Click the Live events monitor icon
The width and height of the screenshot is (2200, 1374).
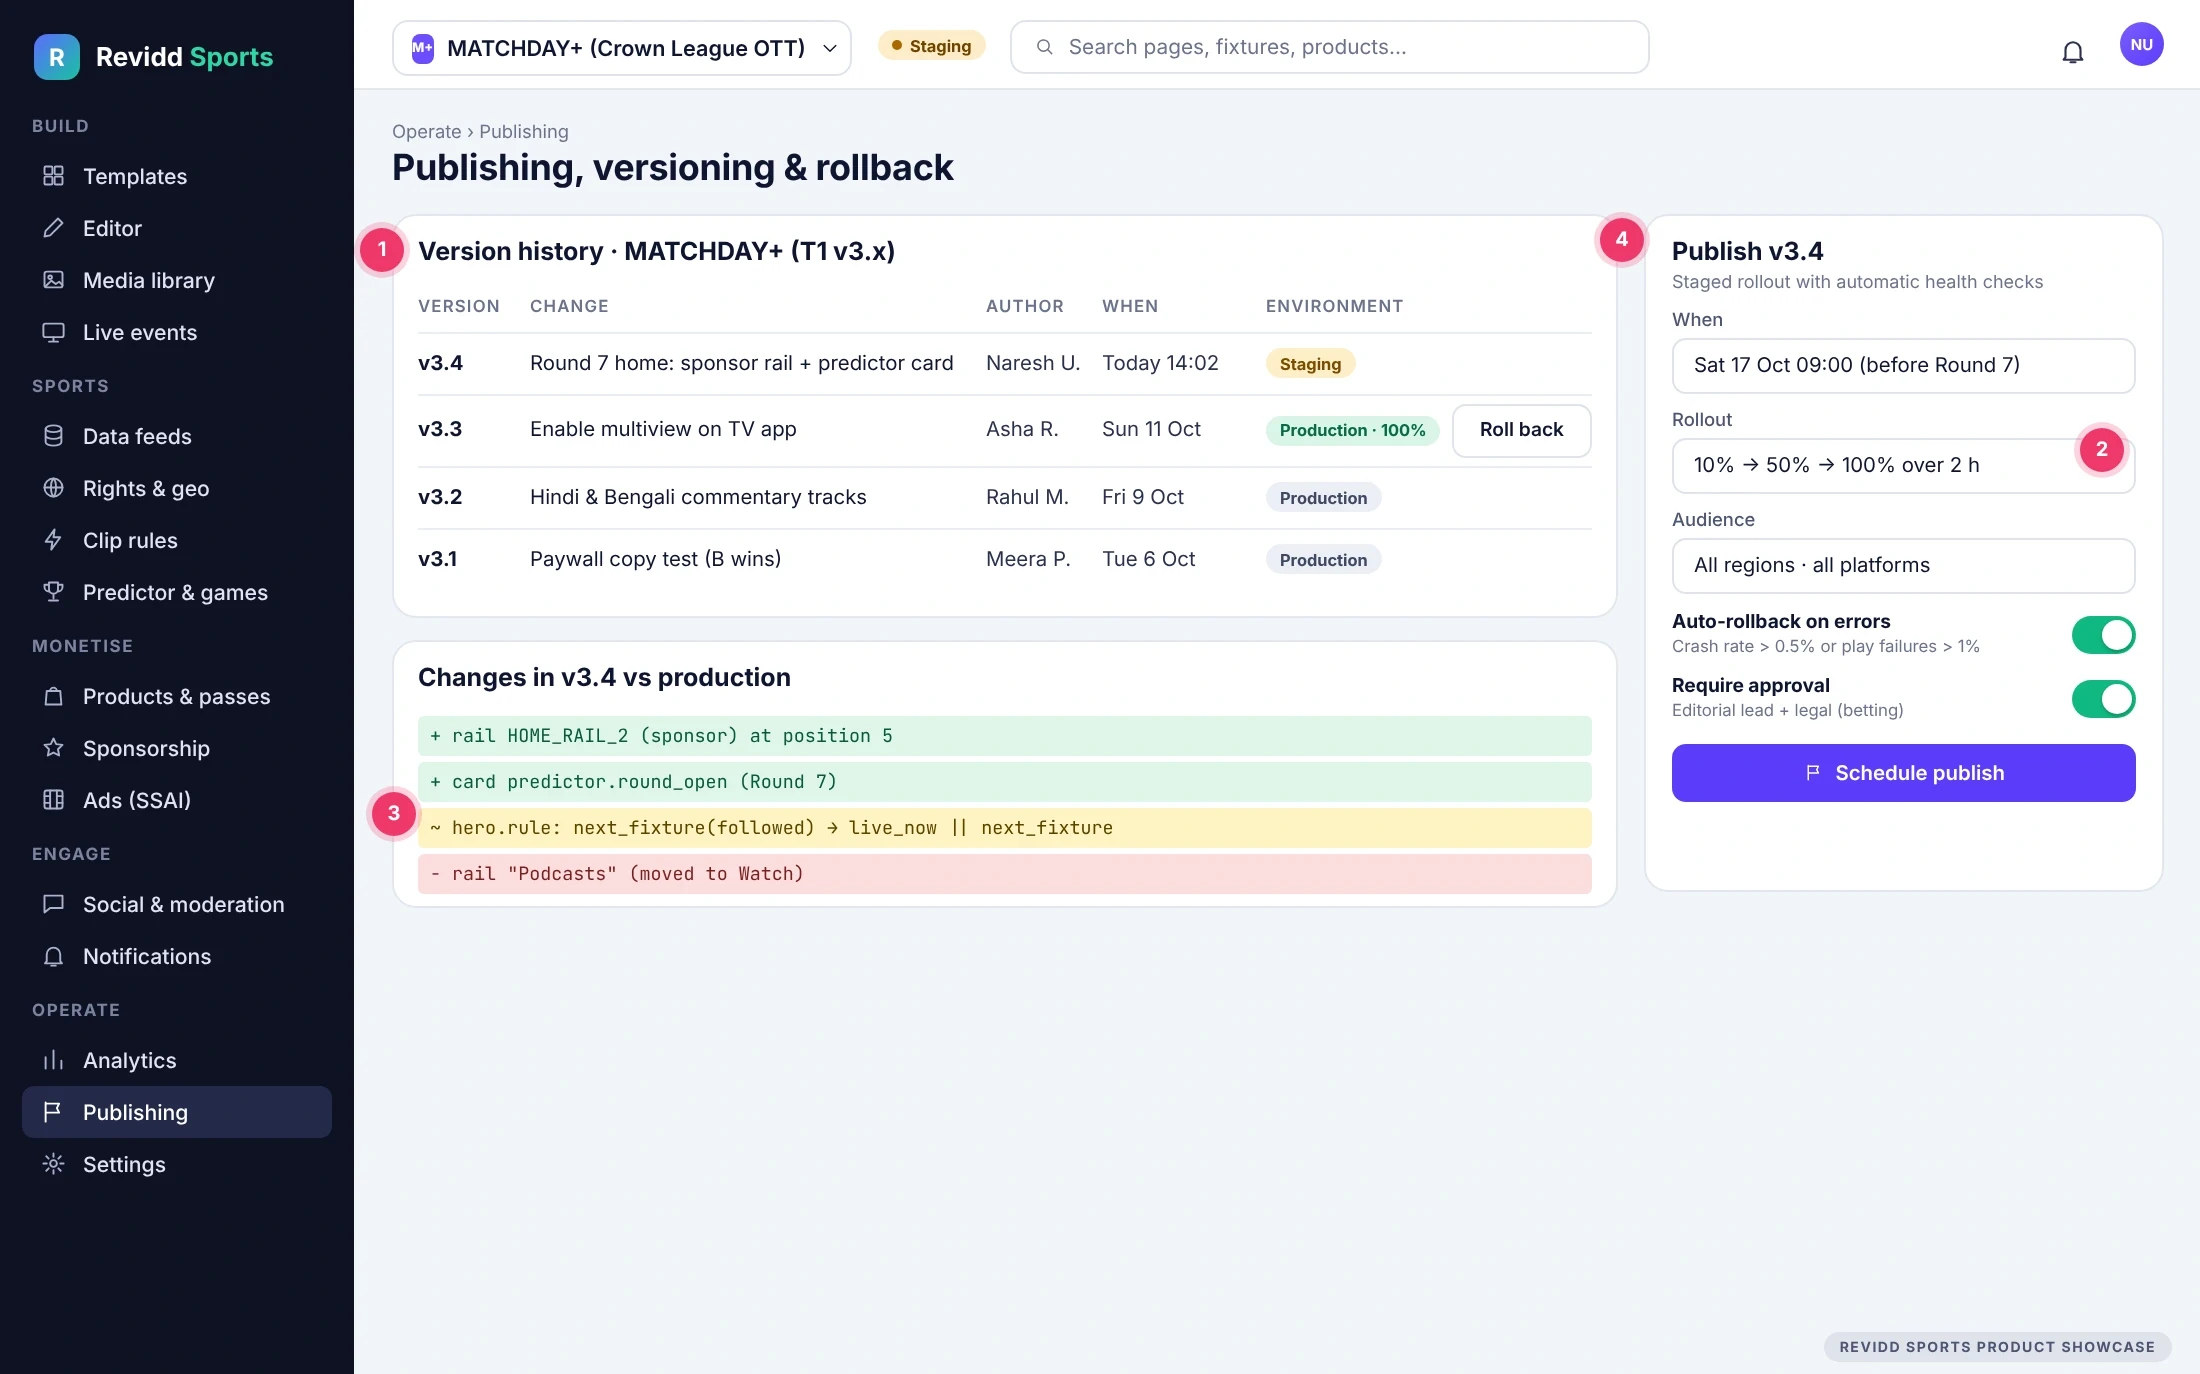53,332
